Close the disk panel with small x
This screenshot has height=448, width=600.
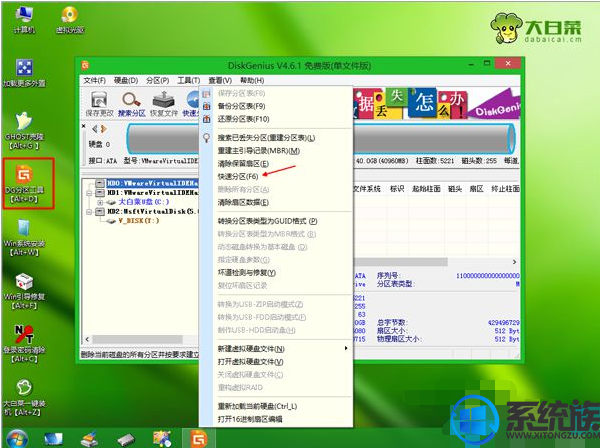click(84, 126)
